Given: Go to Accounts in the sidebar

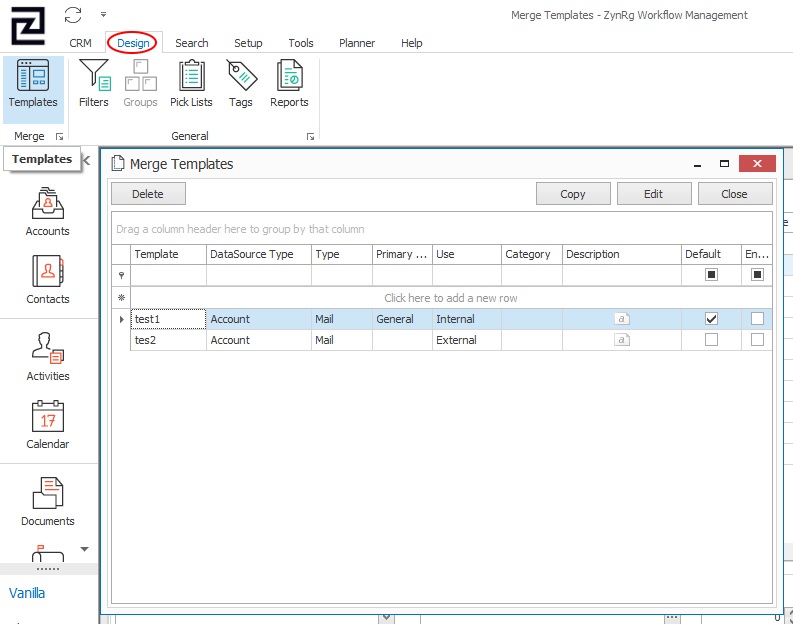Looking at the screenshot, I should pos(48,212).
